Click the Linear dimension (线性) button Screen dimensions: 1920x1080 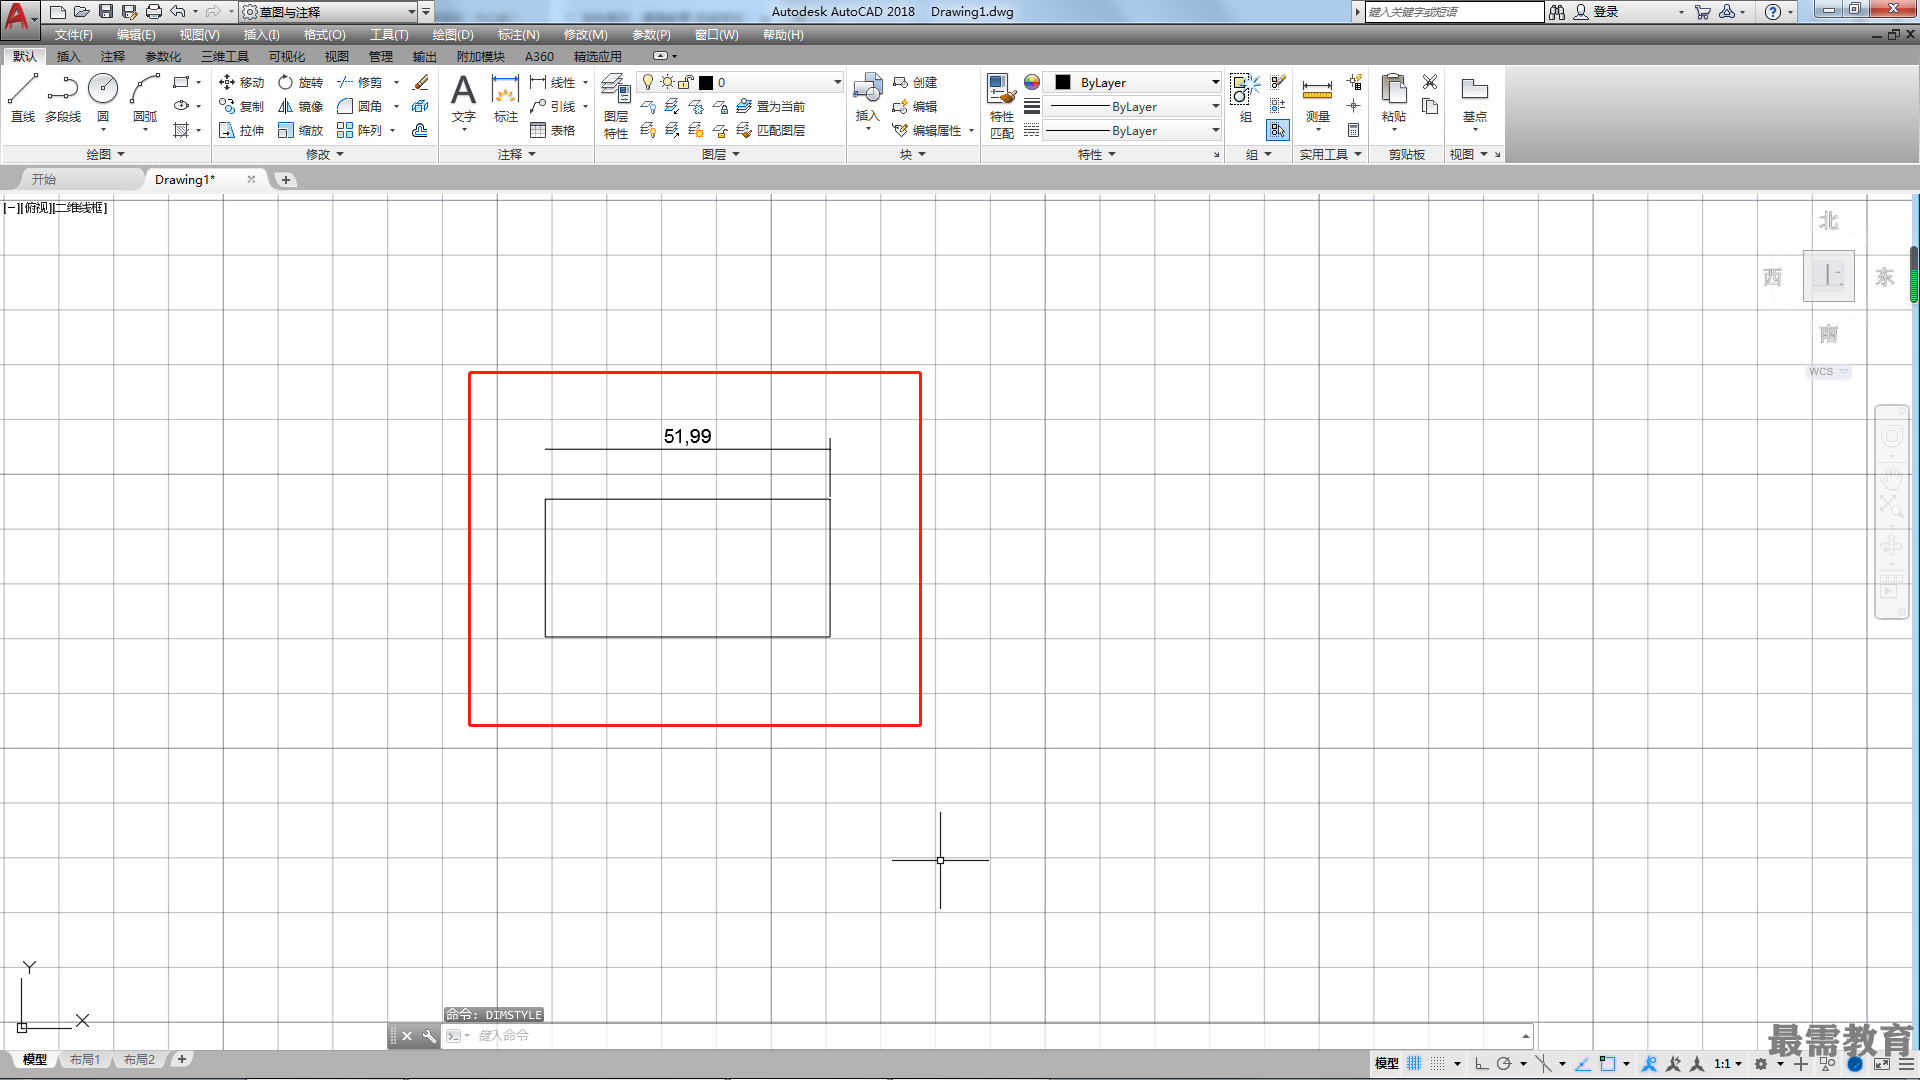[553, 82]
